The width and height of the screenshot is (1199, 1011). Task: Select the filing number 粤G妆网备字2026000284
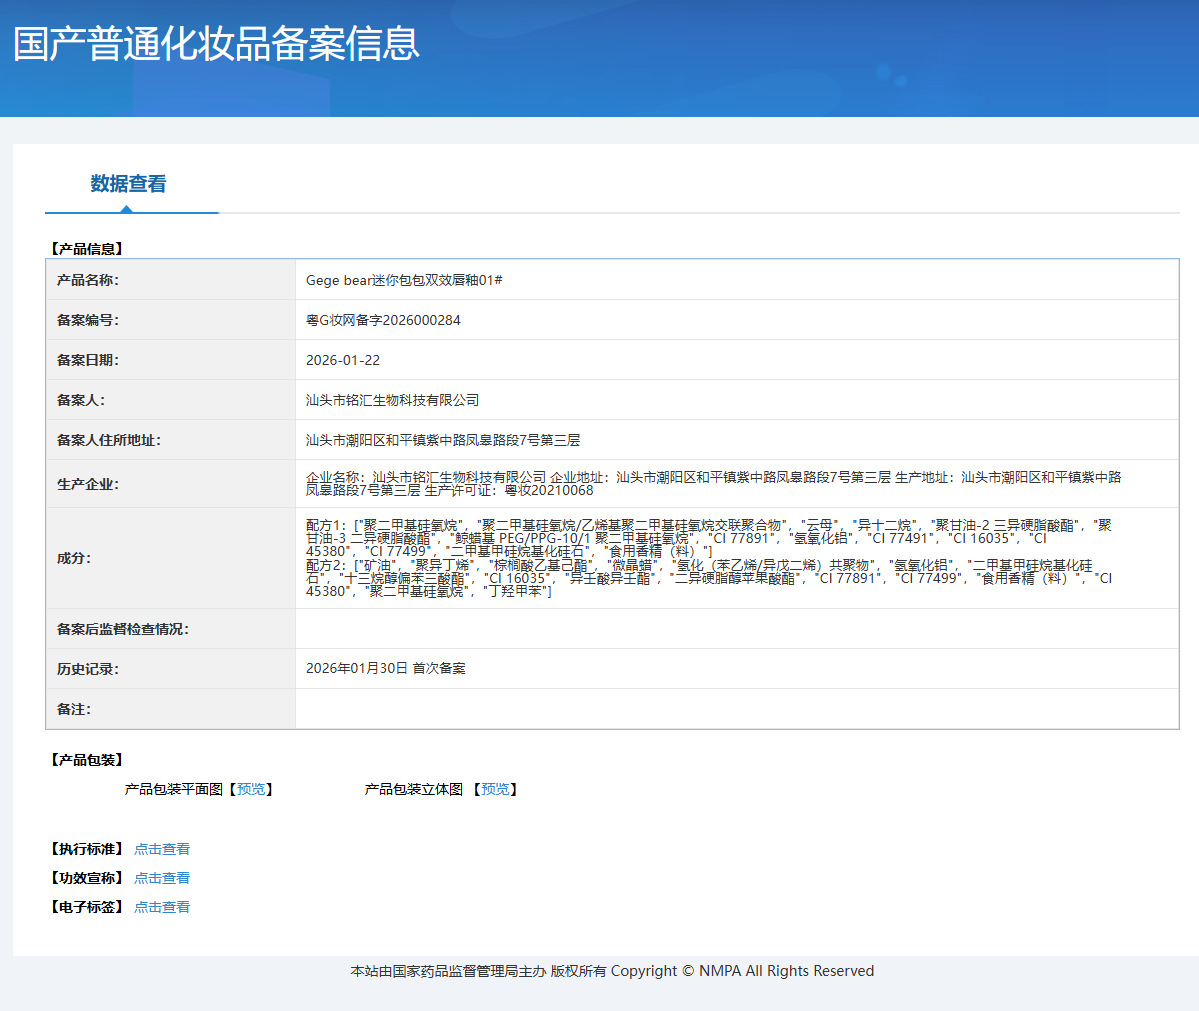[x=383, y=320]
